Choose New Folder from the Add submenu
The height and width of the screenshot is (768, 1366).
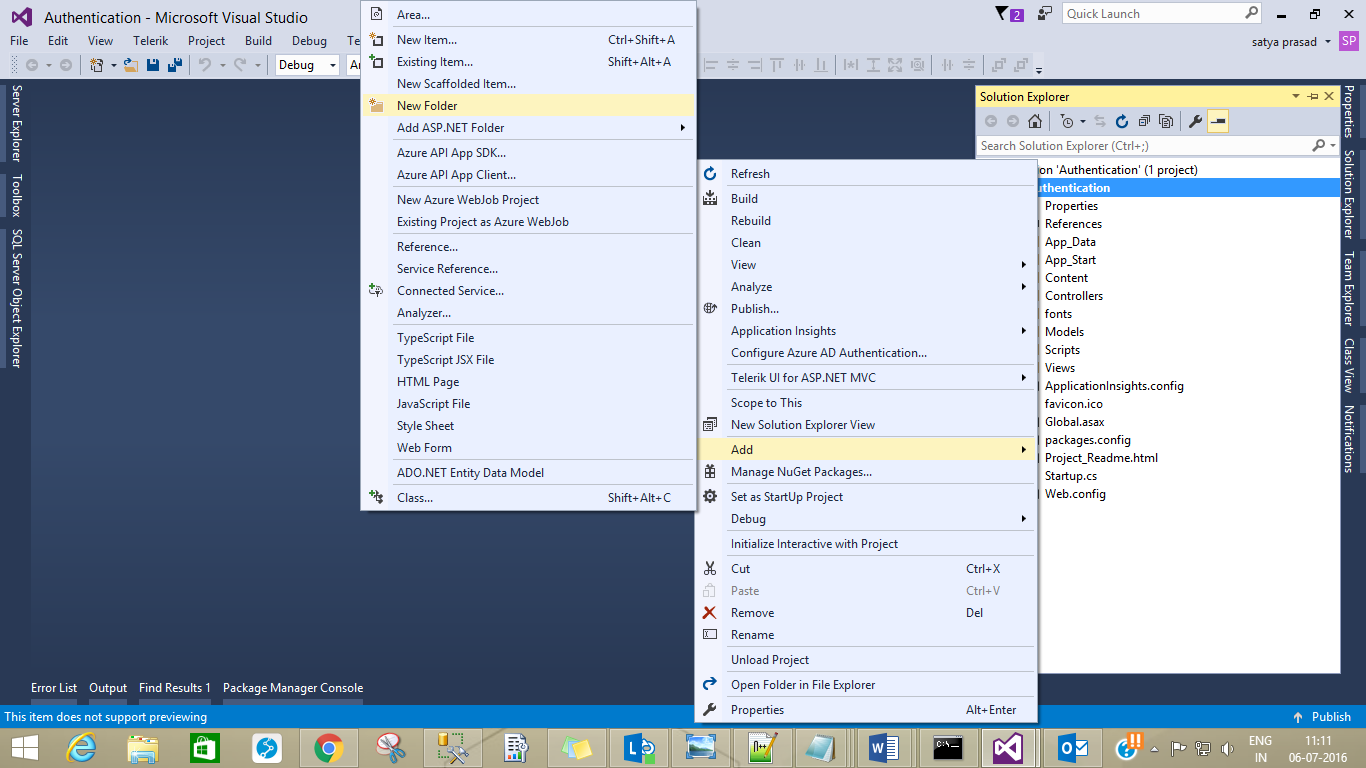click(x=528, y=106)
